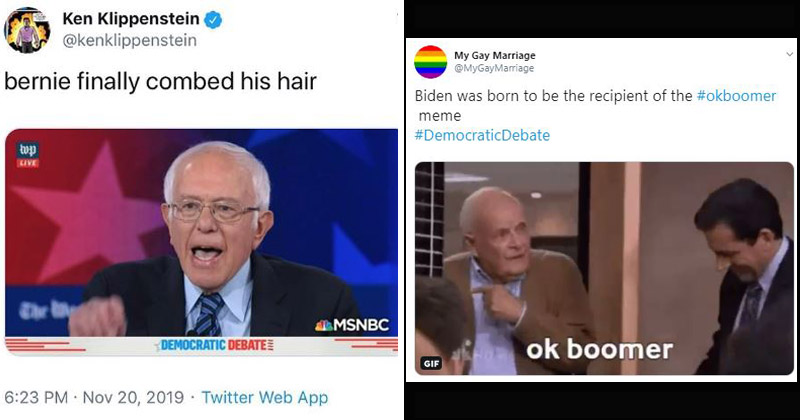The height and width of the screenshot is (420, 800).
Task: Open the Bernie debate image
Action: coord(202,242)
